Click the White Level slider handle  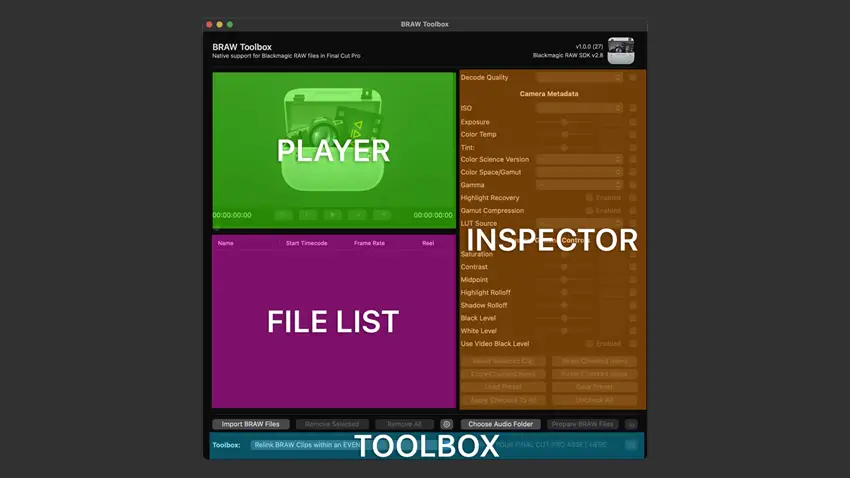point(564,331)
